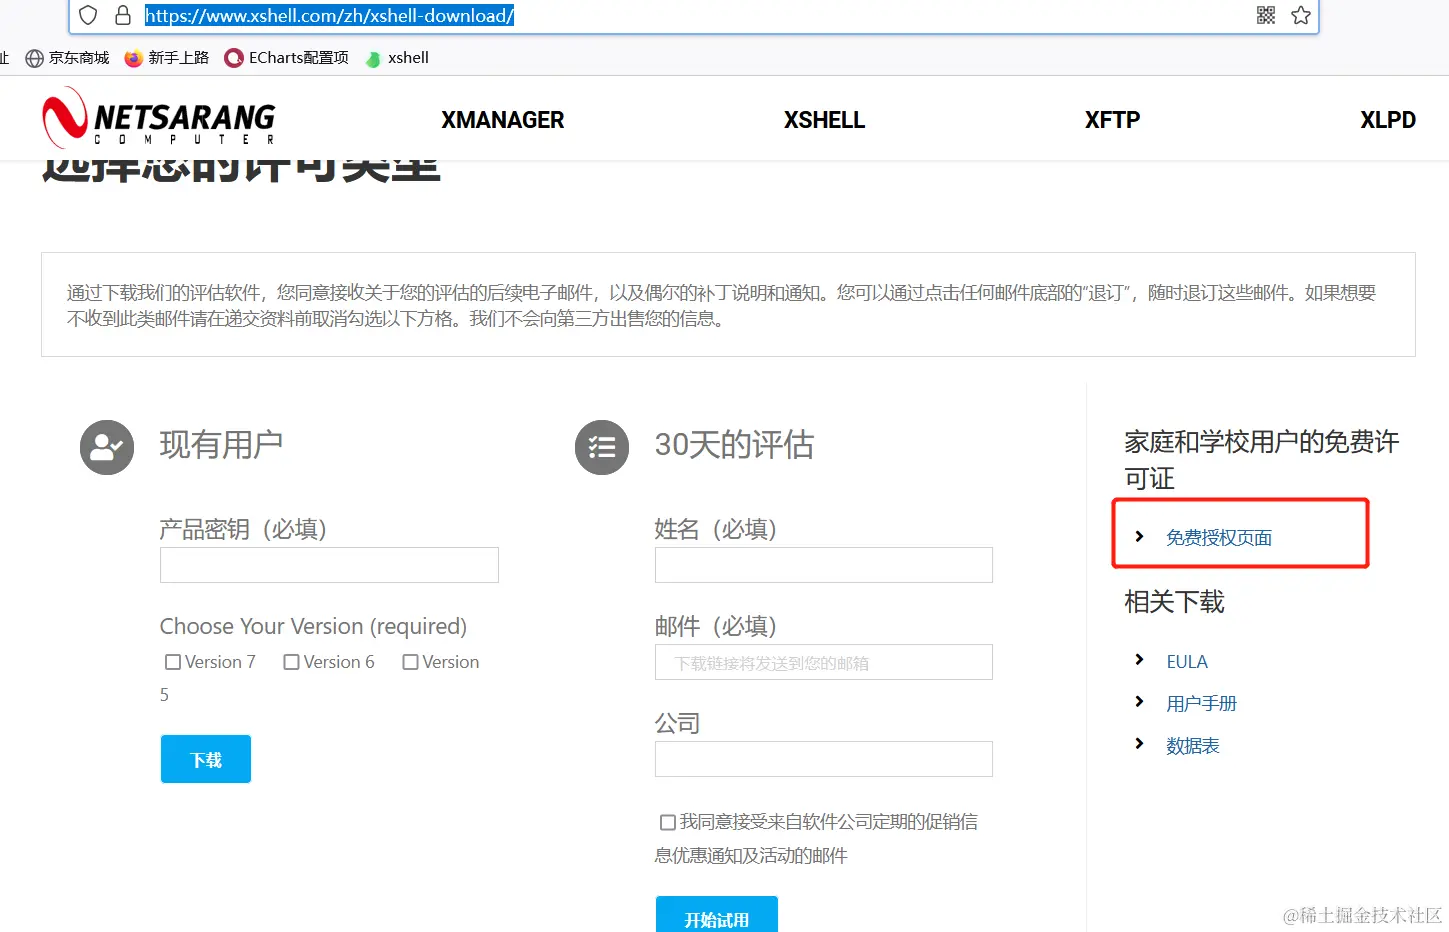This screenshot has height=932, width=1449.
Task: Open the QR code icon in address bar
Action: pos(1266,15)
